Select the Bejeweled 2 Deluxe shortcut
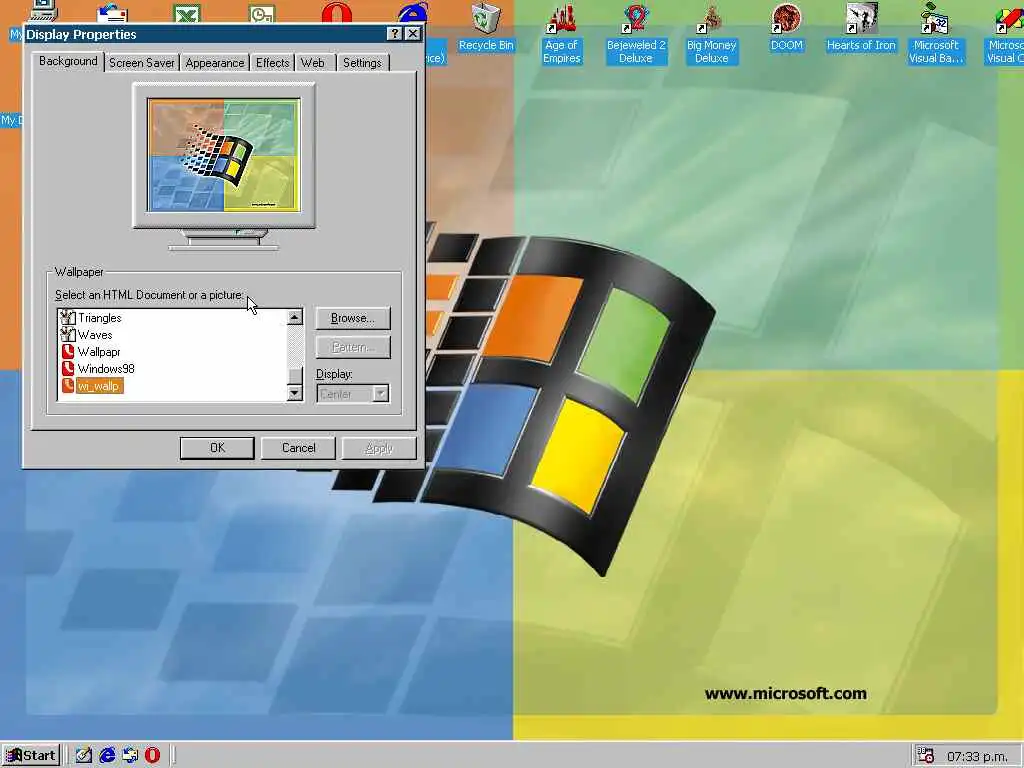This screenshot has height=768, width=1024. (x=636, y=33)
